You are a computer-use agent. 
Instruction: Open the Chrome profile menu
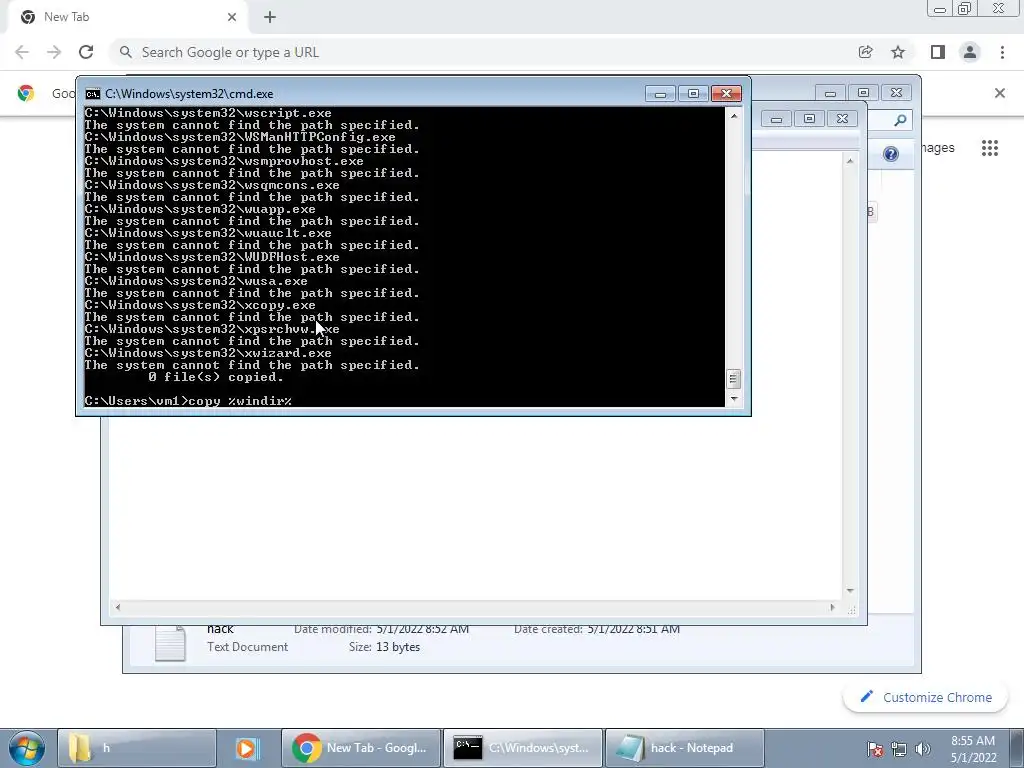[x=970, y=52]
